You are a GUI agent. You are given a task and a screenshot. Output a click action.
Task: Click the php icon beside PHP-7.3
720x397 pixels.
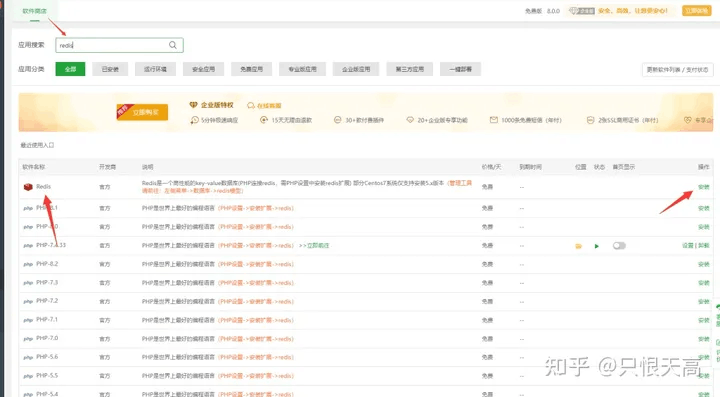coord(28,283)
